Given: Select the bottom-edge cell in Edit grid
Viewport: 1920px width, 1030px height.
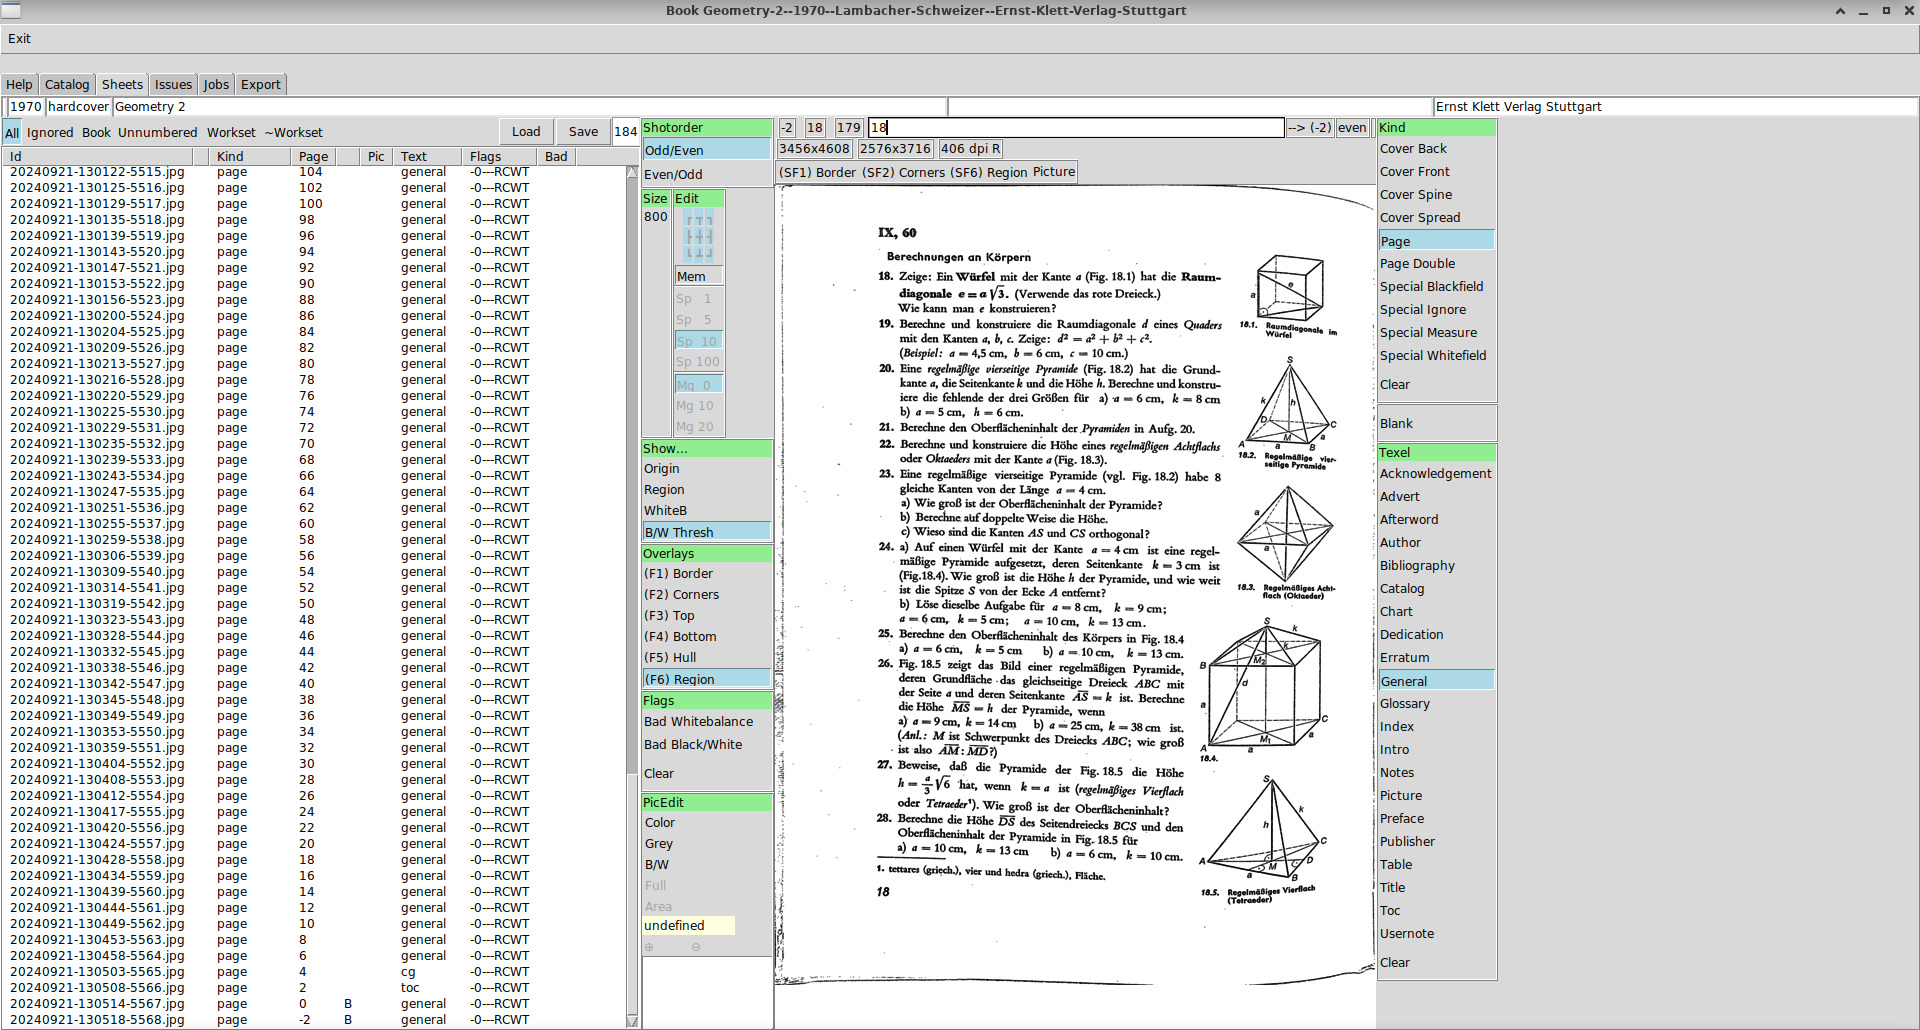Looking at the screenshot, I should (x=700, y=253).
